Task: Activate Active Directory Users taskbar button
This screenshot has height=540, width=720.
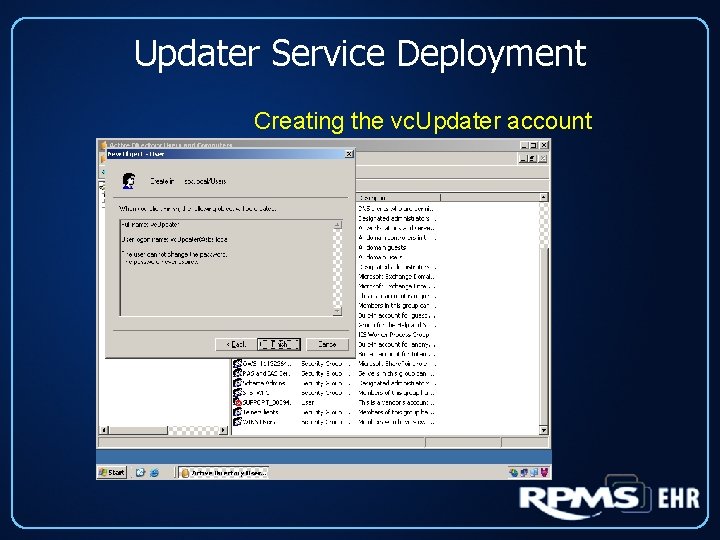Action: coord(223,472)
